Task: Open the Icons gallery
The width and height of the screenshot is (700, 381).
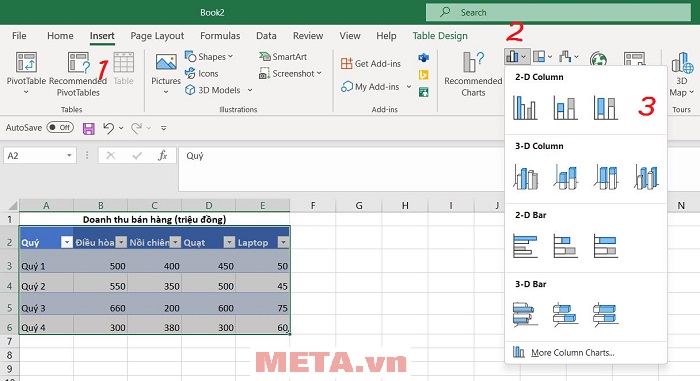Action: [202, 73]
